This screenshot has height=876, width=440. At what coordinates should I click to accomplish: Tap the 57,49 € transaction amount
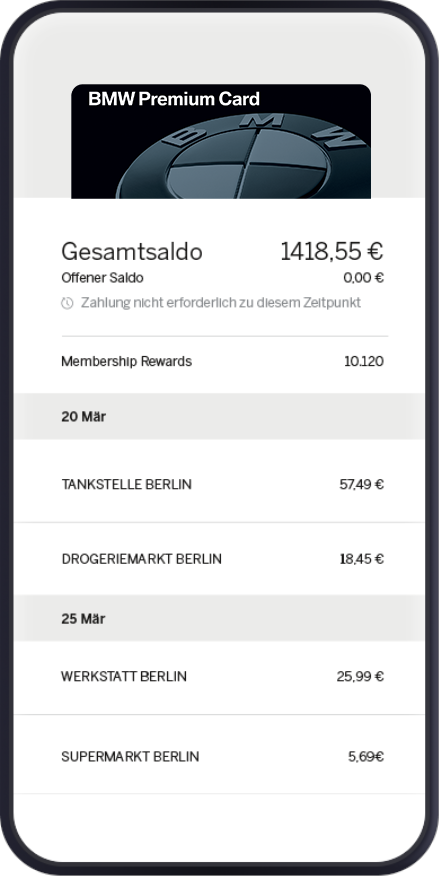362,484
